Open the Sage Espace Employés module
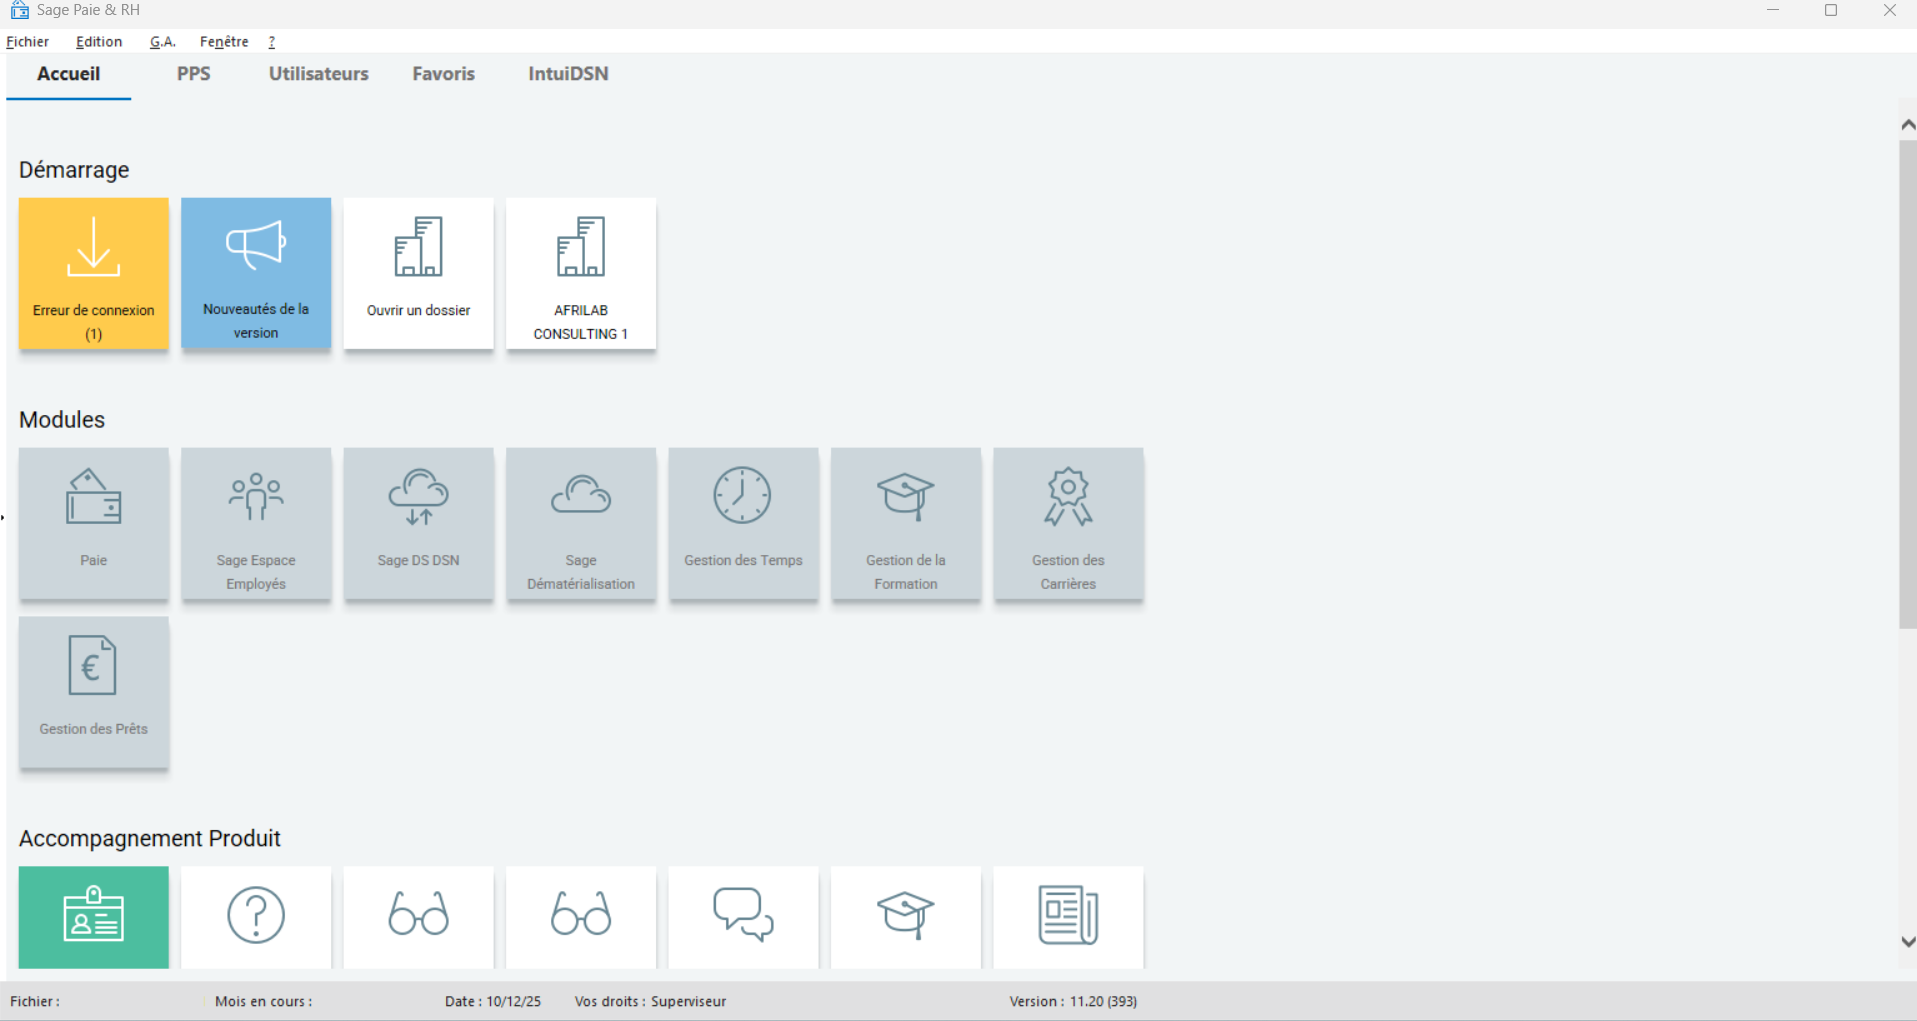This screenshot has width=1917, height=1021. pos(256,523)
